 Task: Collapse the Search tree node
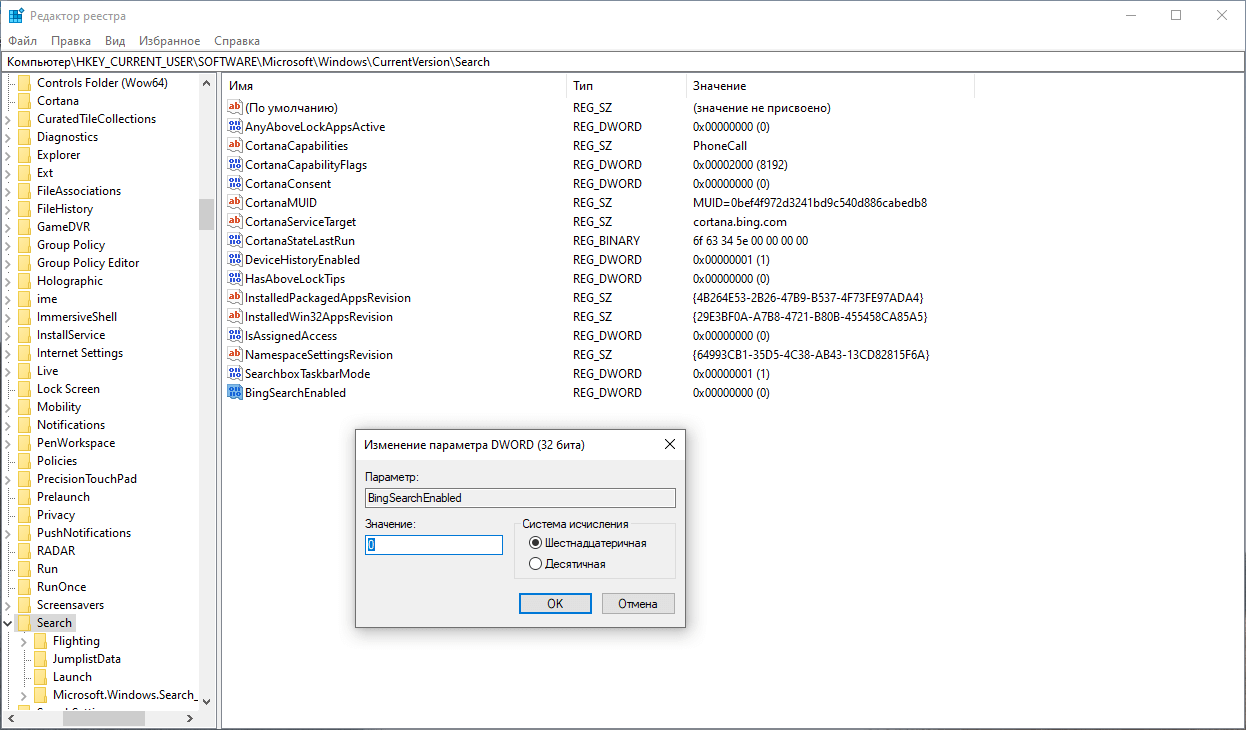8,623
